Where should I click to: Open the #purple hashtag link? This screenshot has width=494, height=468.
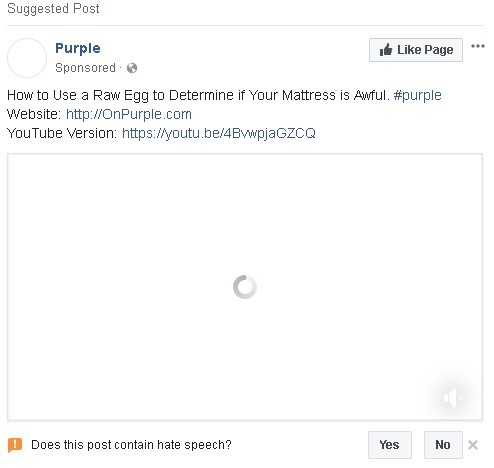[417, 95]
